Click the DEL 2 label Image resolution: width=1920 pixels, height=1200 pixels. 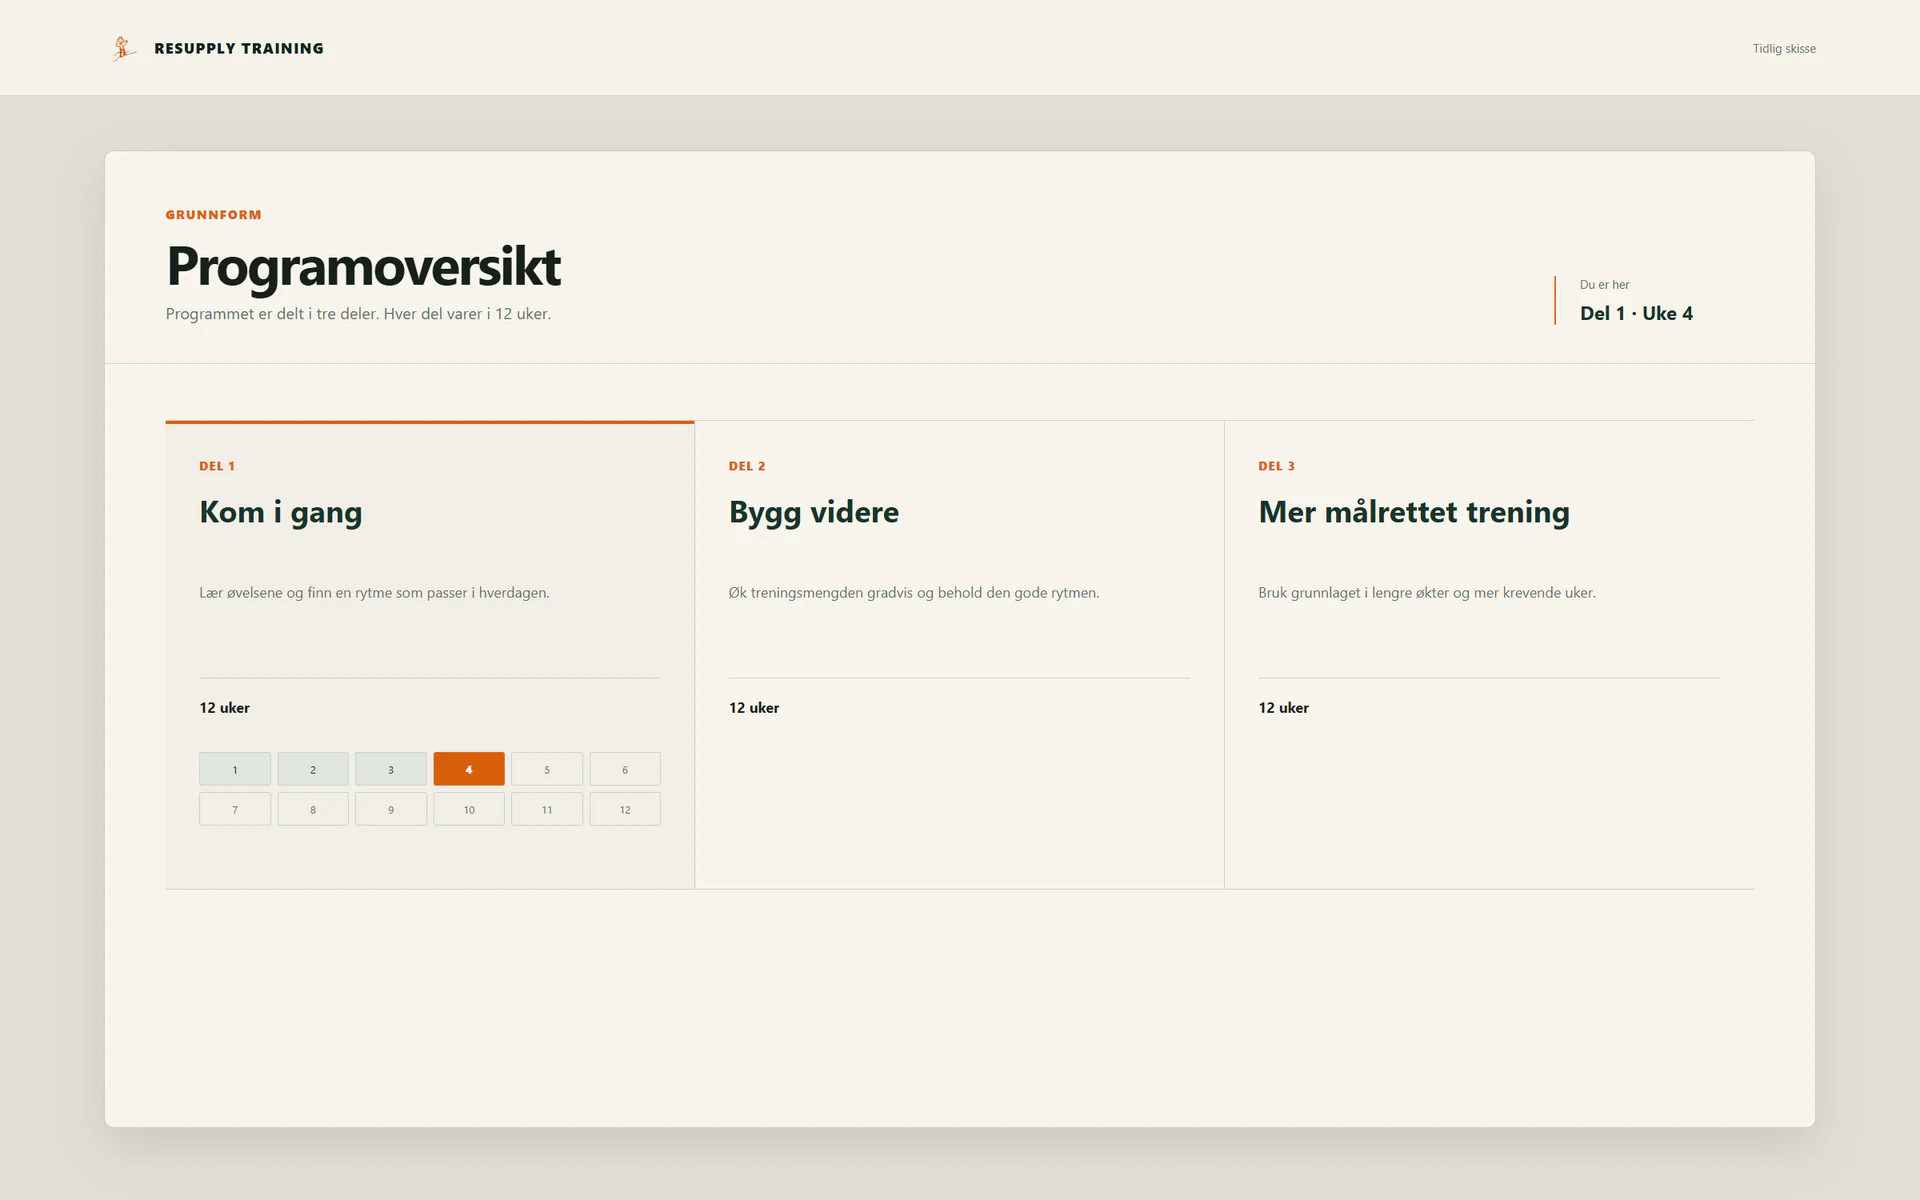[x=747, y=466]
